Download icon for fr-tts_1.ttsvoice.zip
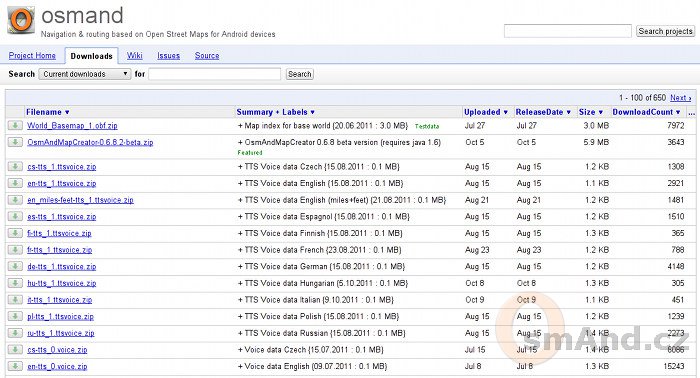Viewport: 700px width, 378px height. (x=15, y=250)
